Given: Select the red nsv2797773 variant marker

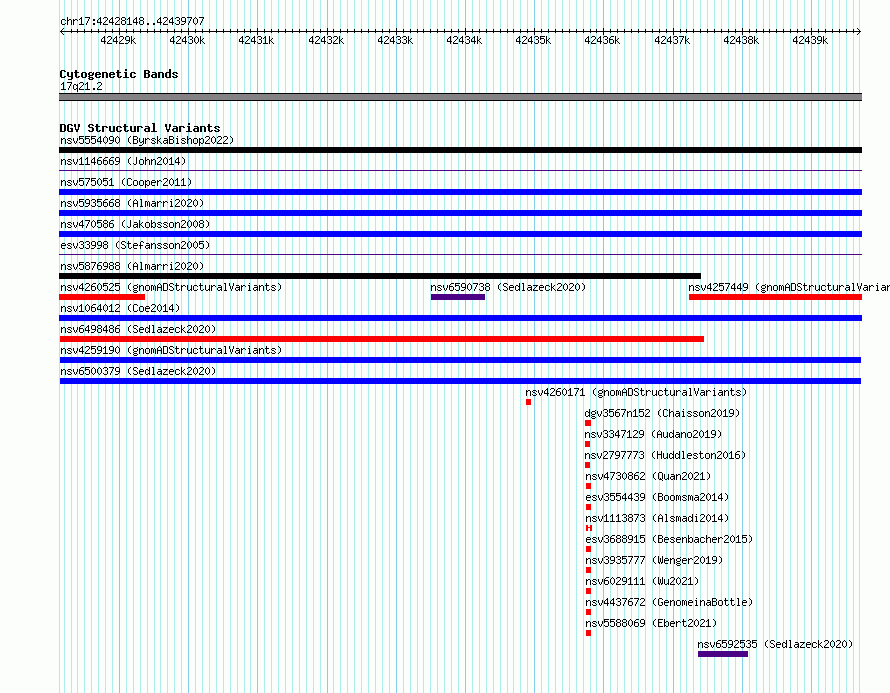Looking at the screenshot, I should 587,465.
